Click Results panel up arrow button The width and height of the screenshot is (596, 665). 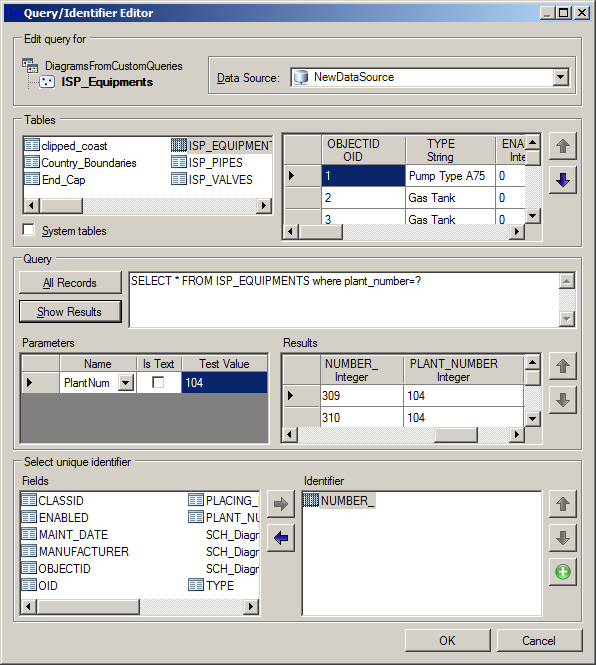[x=562, y=366]
